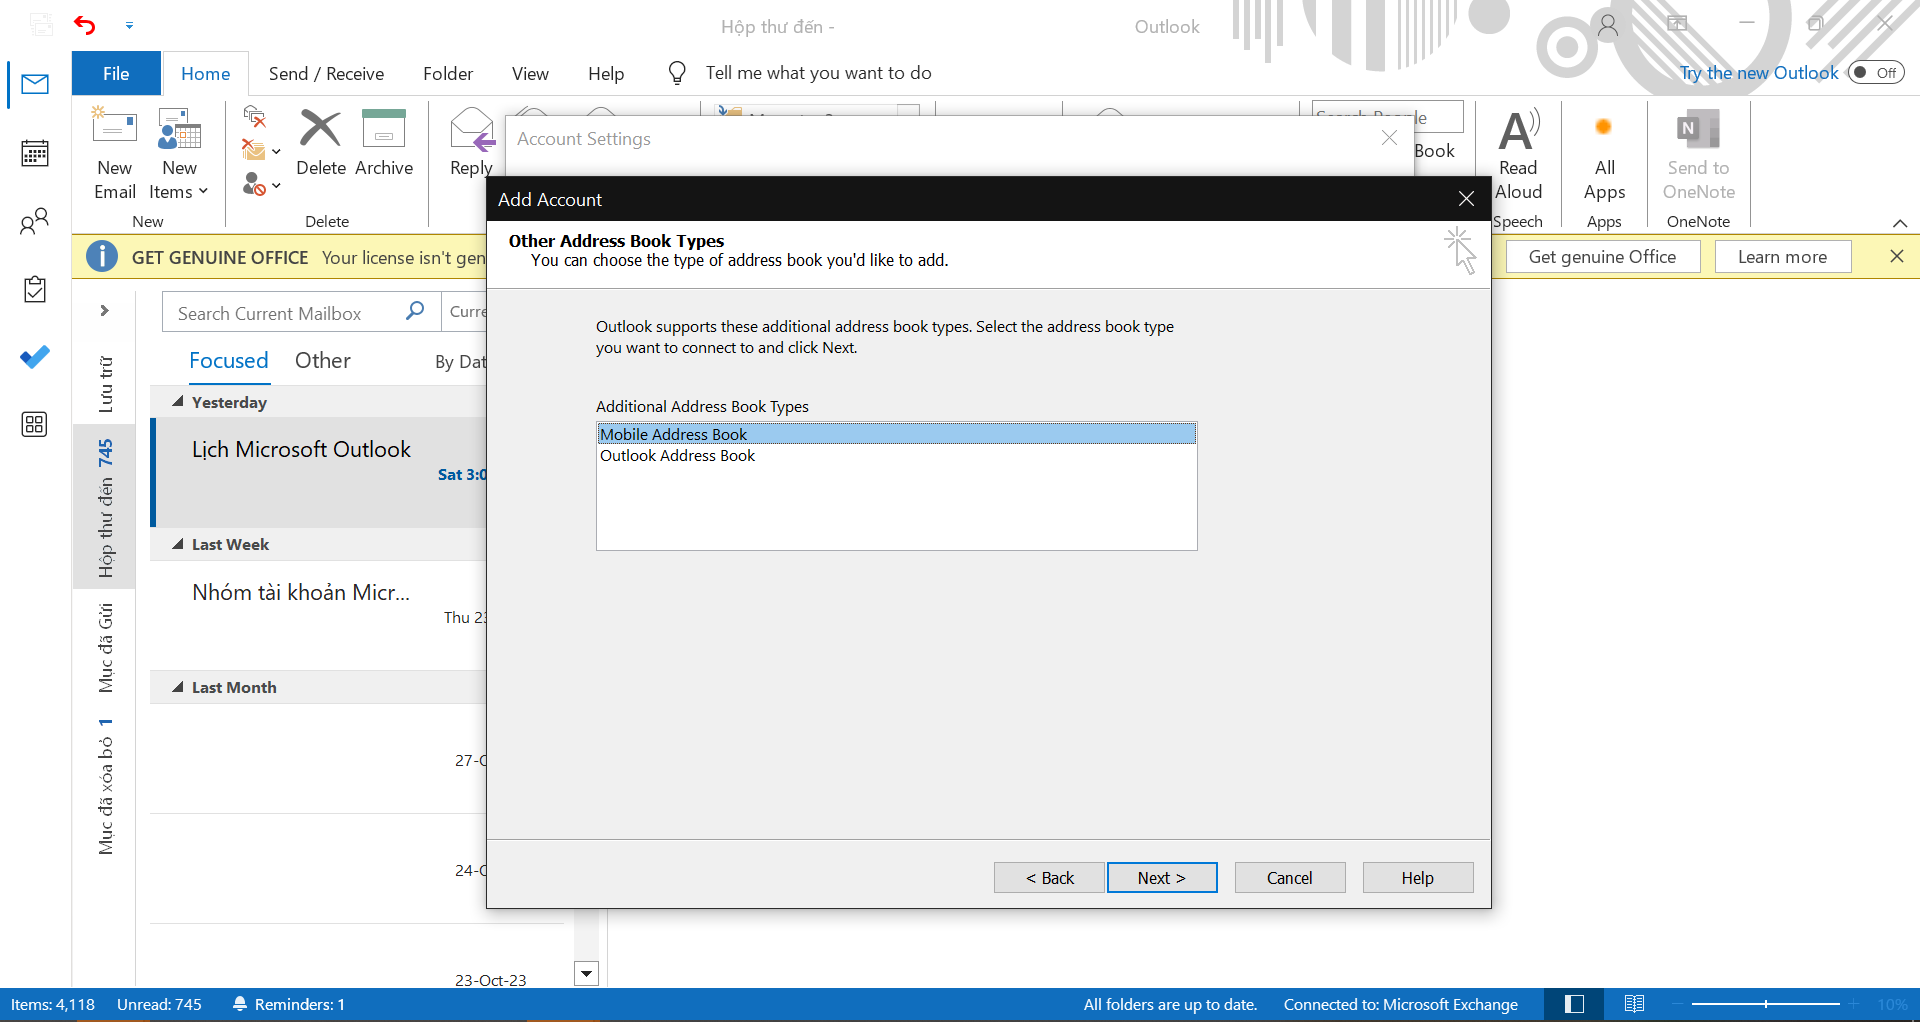Click message list scroll down arrow
1920x1022 pixels.
(x=587, y=973)
